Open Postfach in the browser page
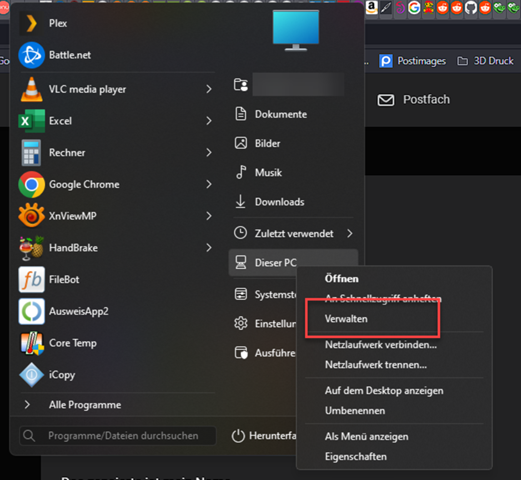 coord(414,99)
